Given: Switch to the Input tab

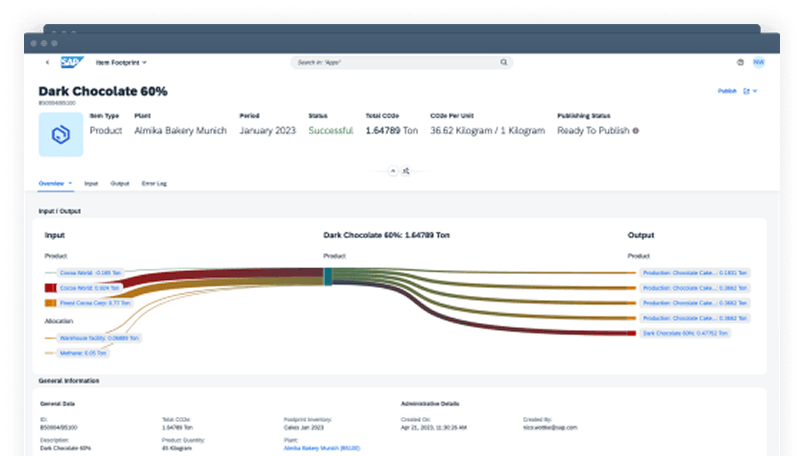Looking at the screenshot, I should coord(91,184).
